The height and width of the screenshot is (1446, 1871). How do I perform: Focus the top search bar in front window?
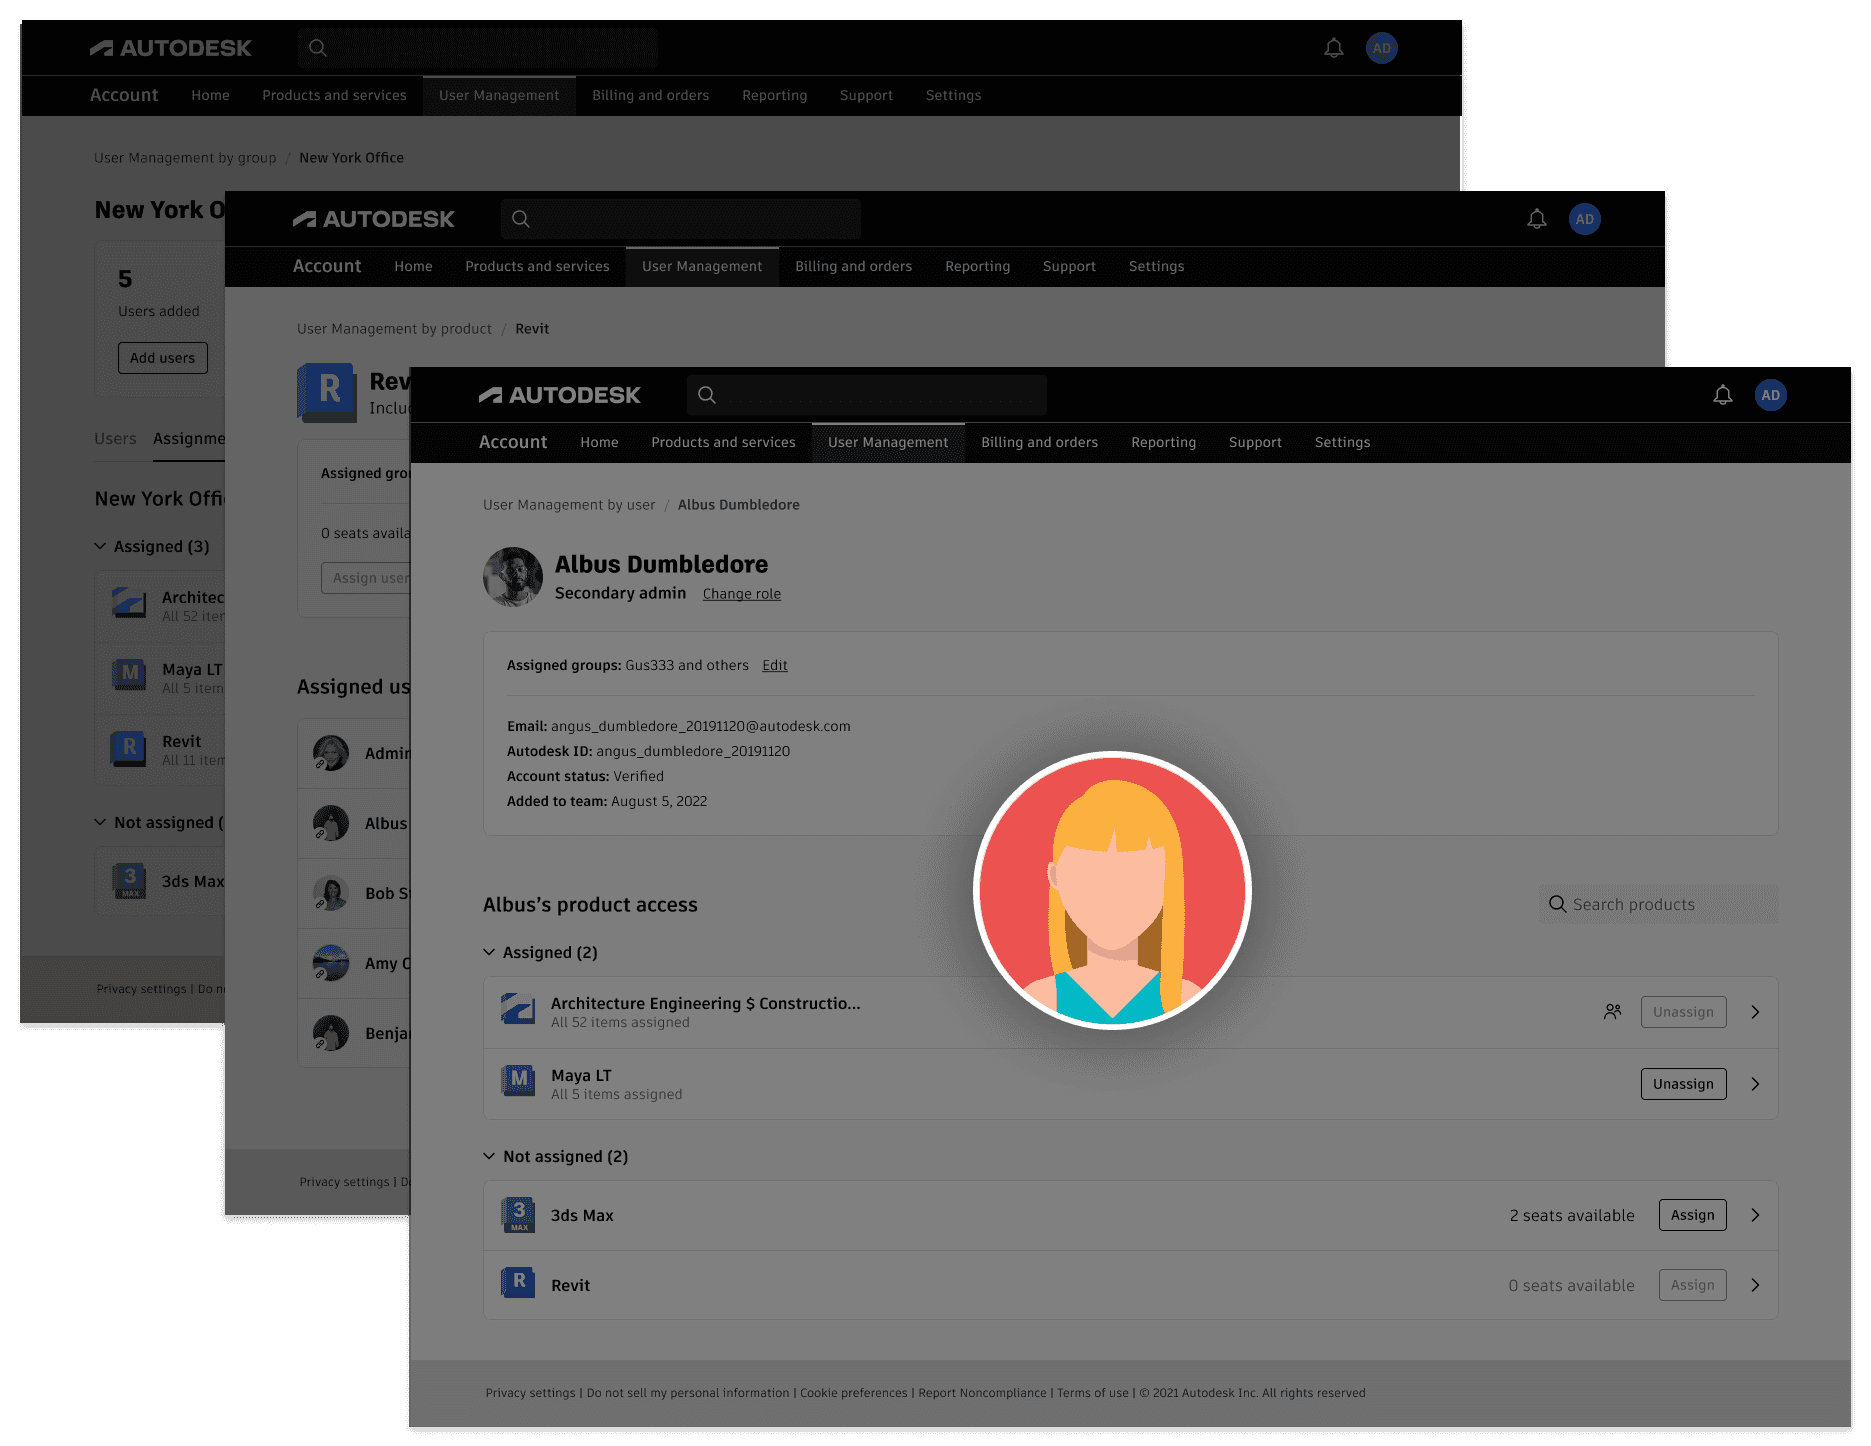pyautogui.click(x=866, y=395)
